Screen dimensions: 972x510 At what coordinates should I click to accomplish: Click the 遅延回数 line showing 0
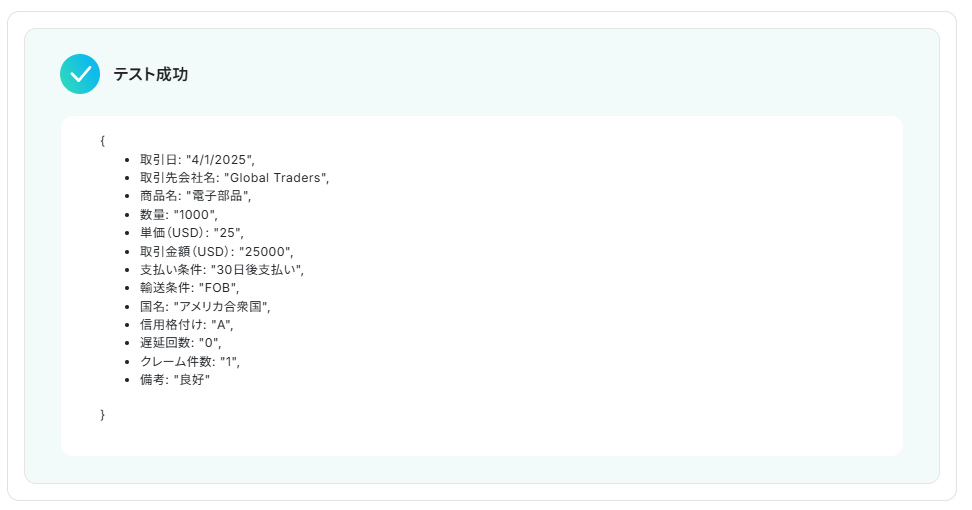180,343
